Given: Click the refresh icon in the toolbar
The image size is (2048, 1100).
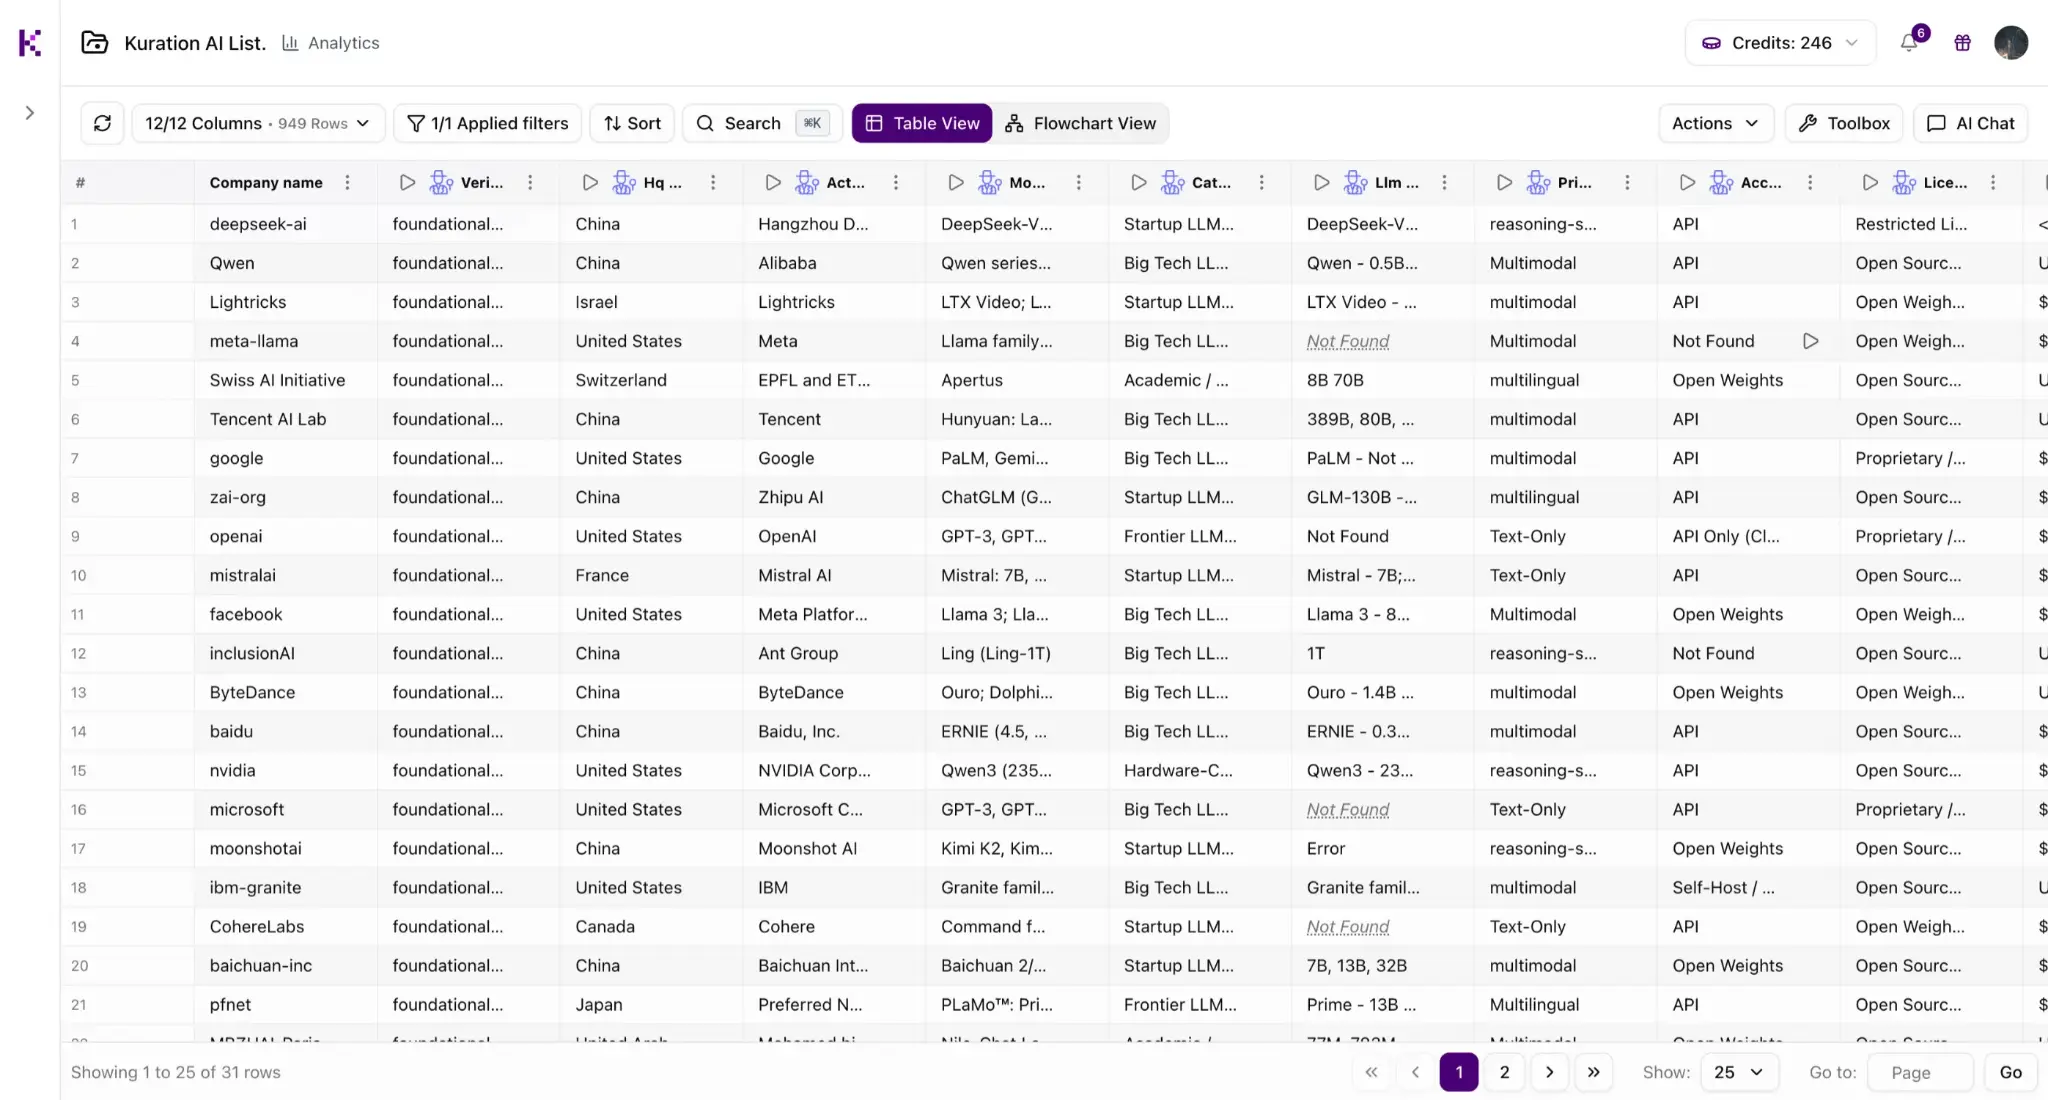Looking at the screenshot, I should pyautogui.click(x=102, y=122).
